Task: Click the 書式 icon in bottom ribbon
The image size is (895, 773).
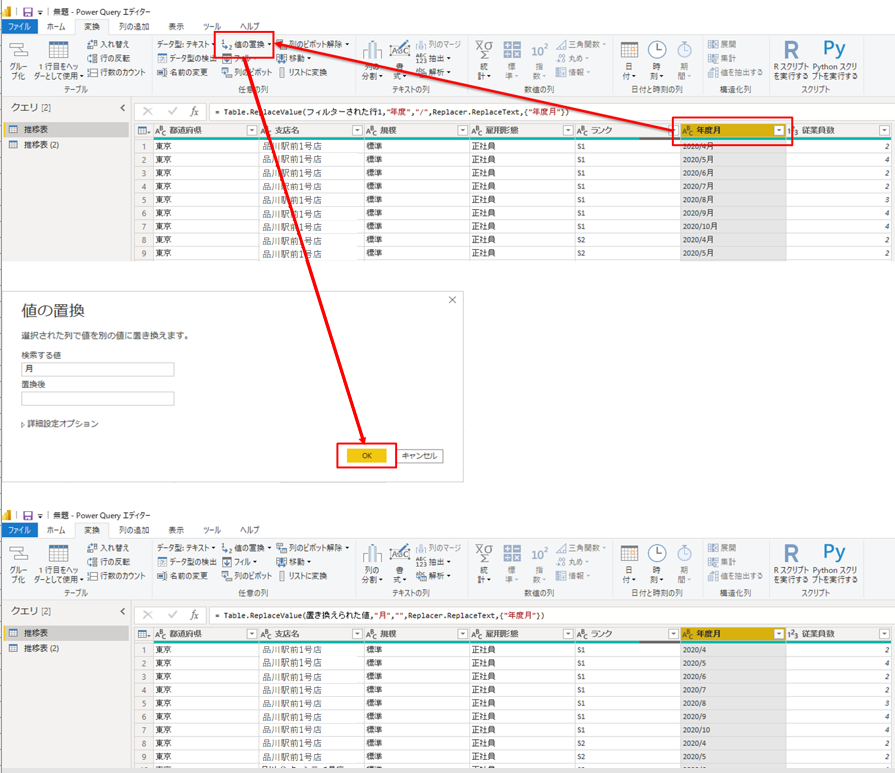Action: pyautogui.click(x=398, y=555)
